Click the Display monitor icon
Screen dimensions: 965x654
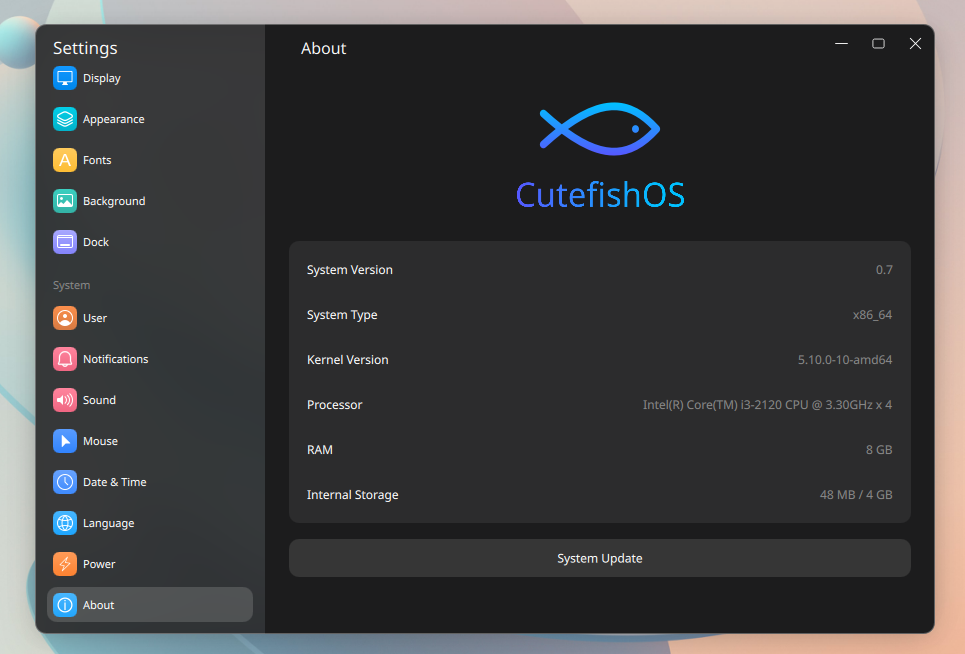[x=65, y=78]
